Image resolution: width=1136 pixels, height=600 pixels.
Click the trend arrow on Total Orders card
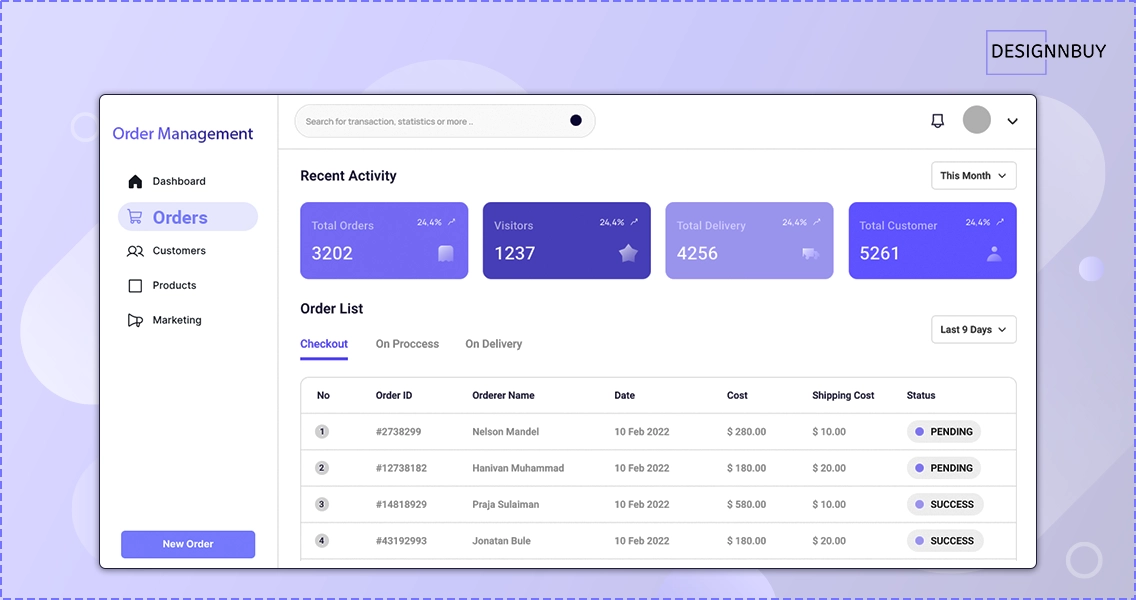451,222
